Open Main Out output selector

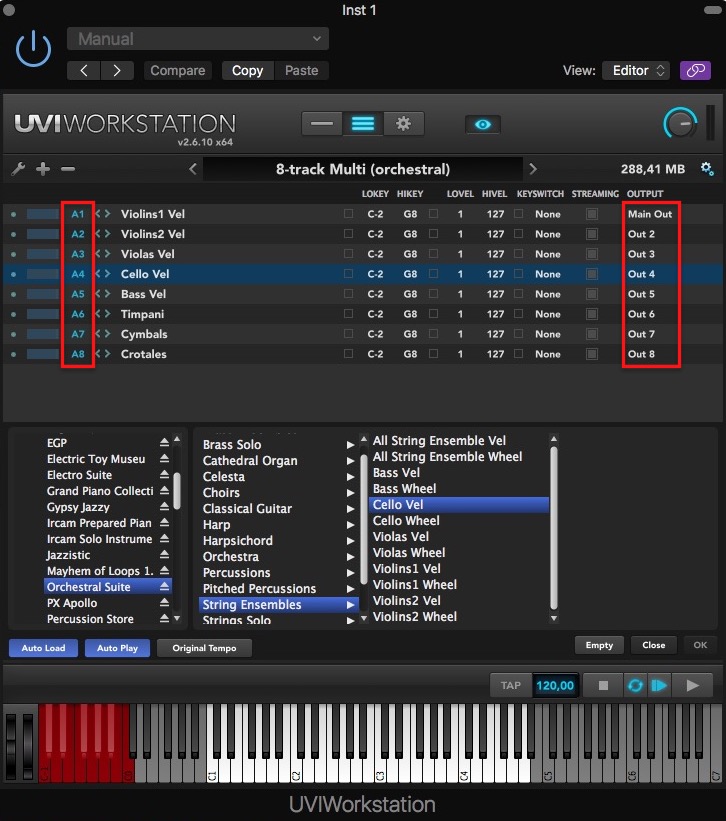[x=650, y=214]
